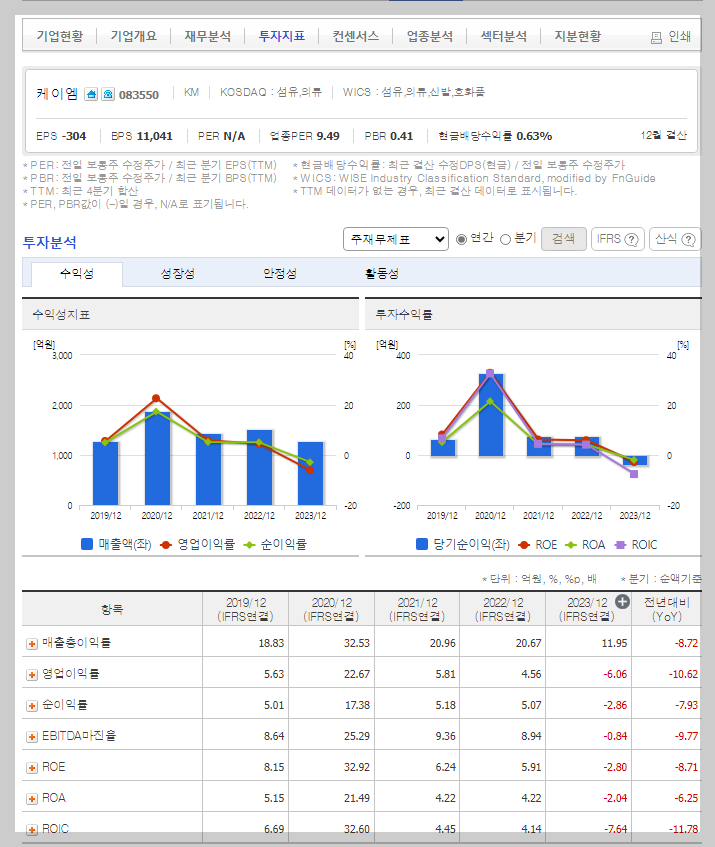Image resolution: width=715 pixels, height=847 pixels.
Task: Click the value -9.77 in EBITDA마진율 row
Action: pyautogui.click(x=686, y=736)
